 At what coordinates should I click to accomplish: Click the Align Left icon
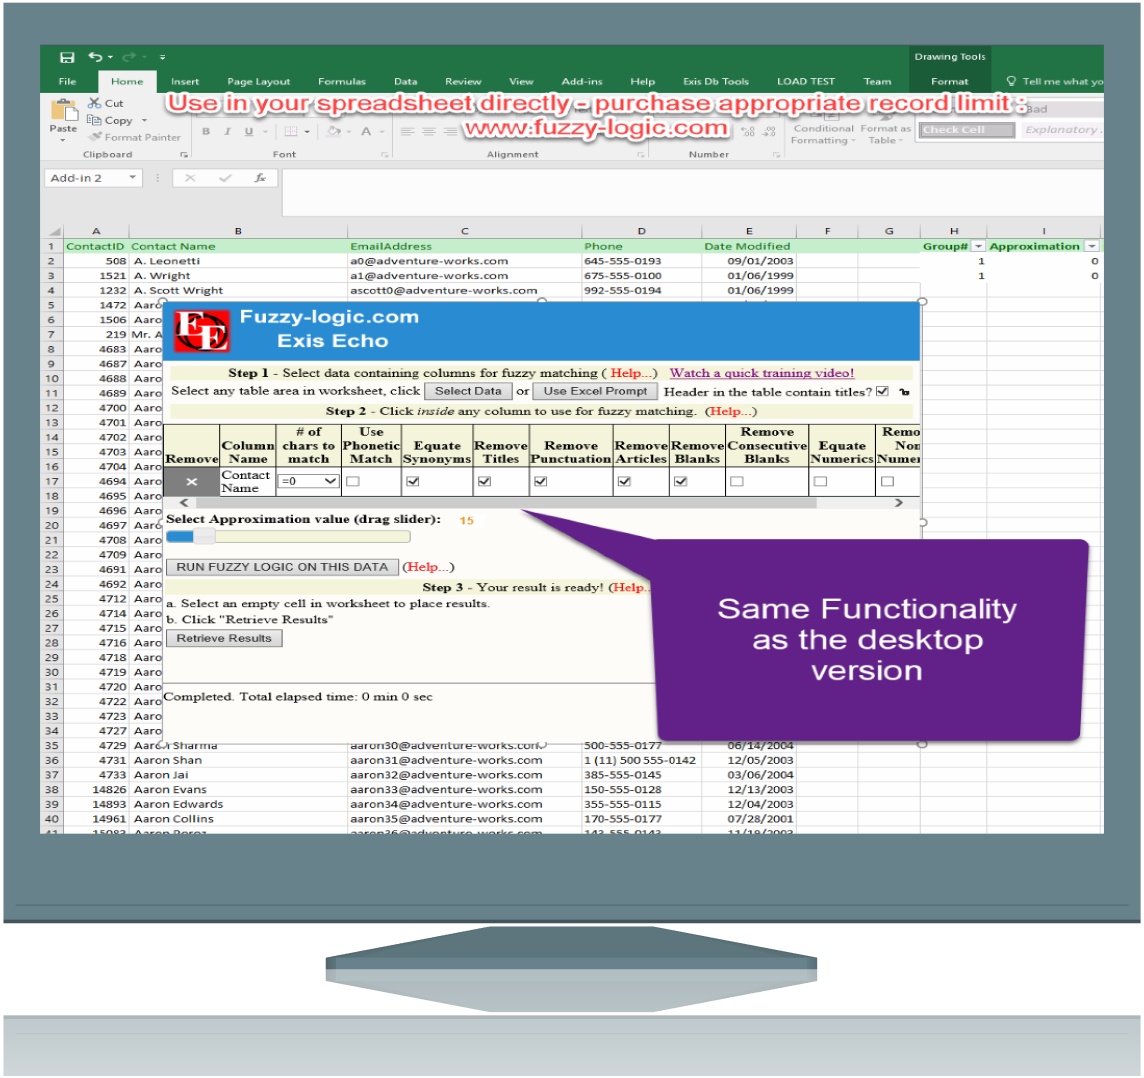pyautogui.click(x=407, y=131)
